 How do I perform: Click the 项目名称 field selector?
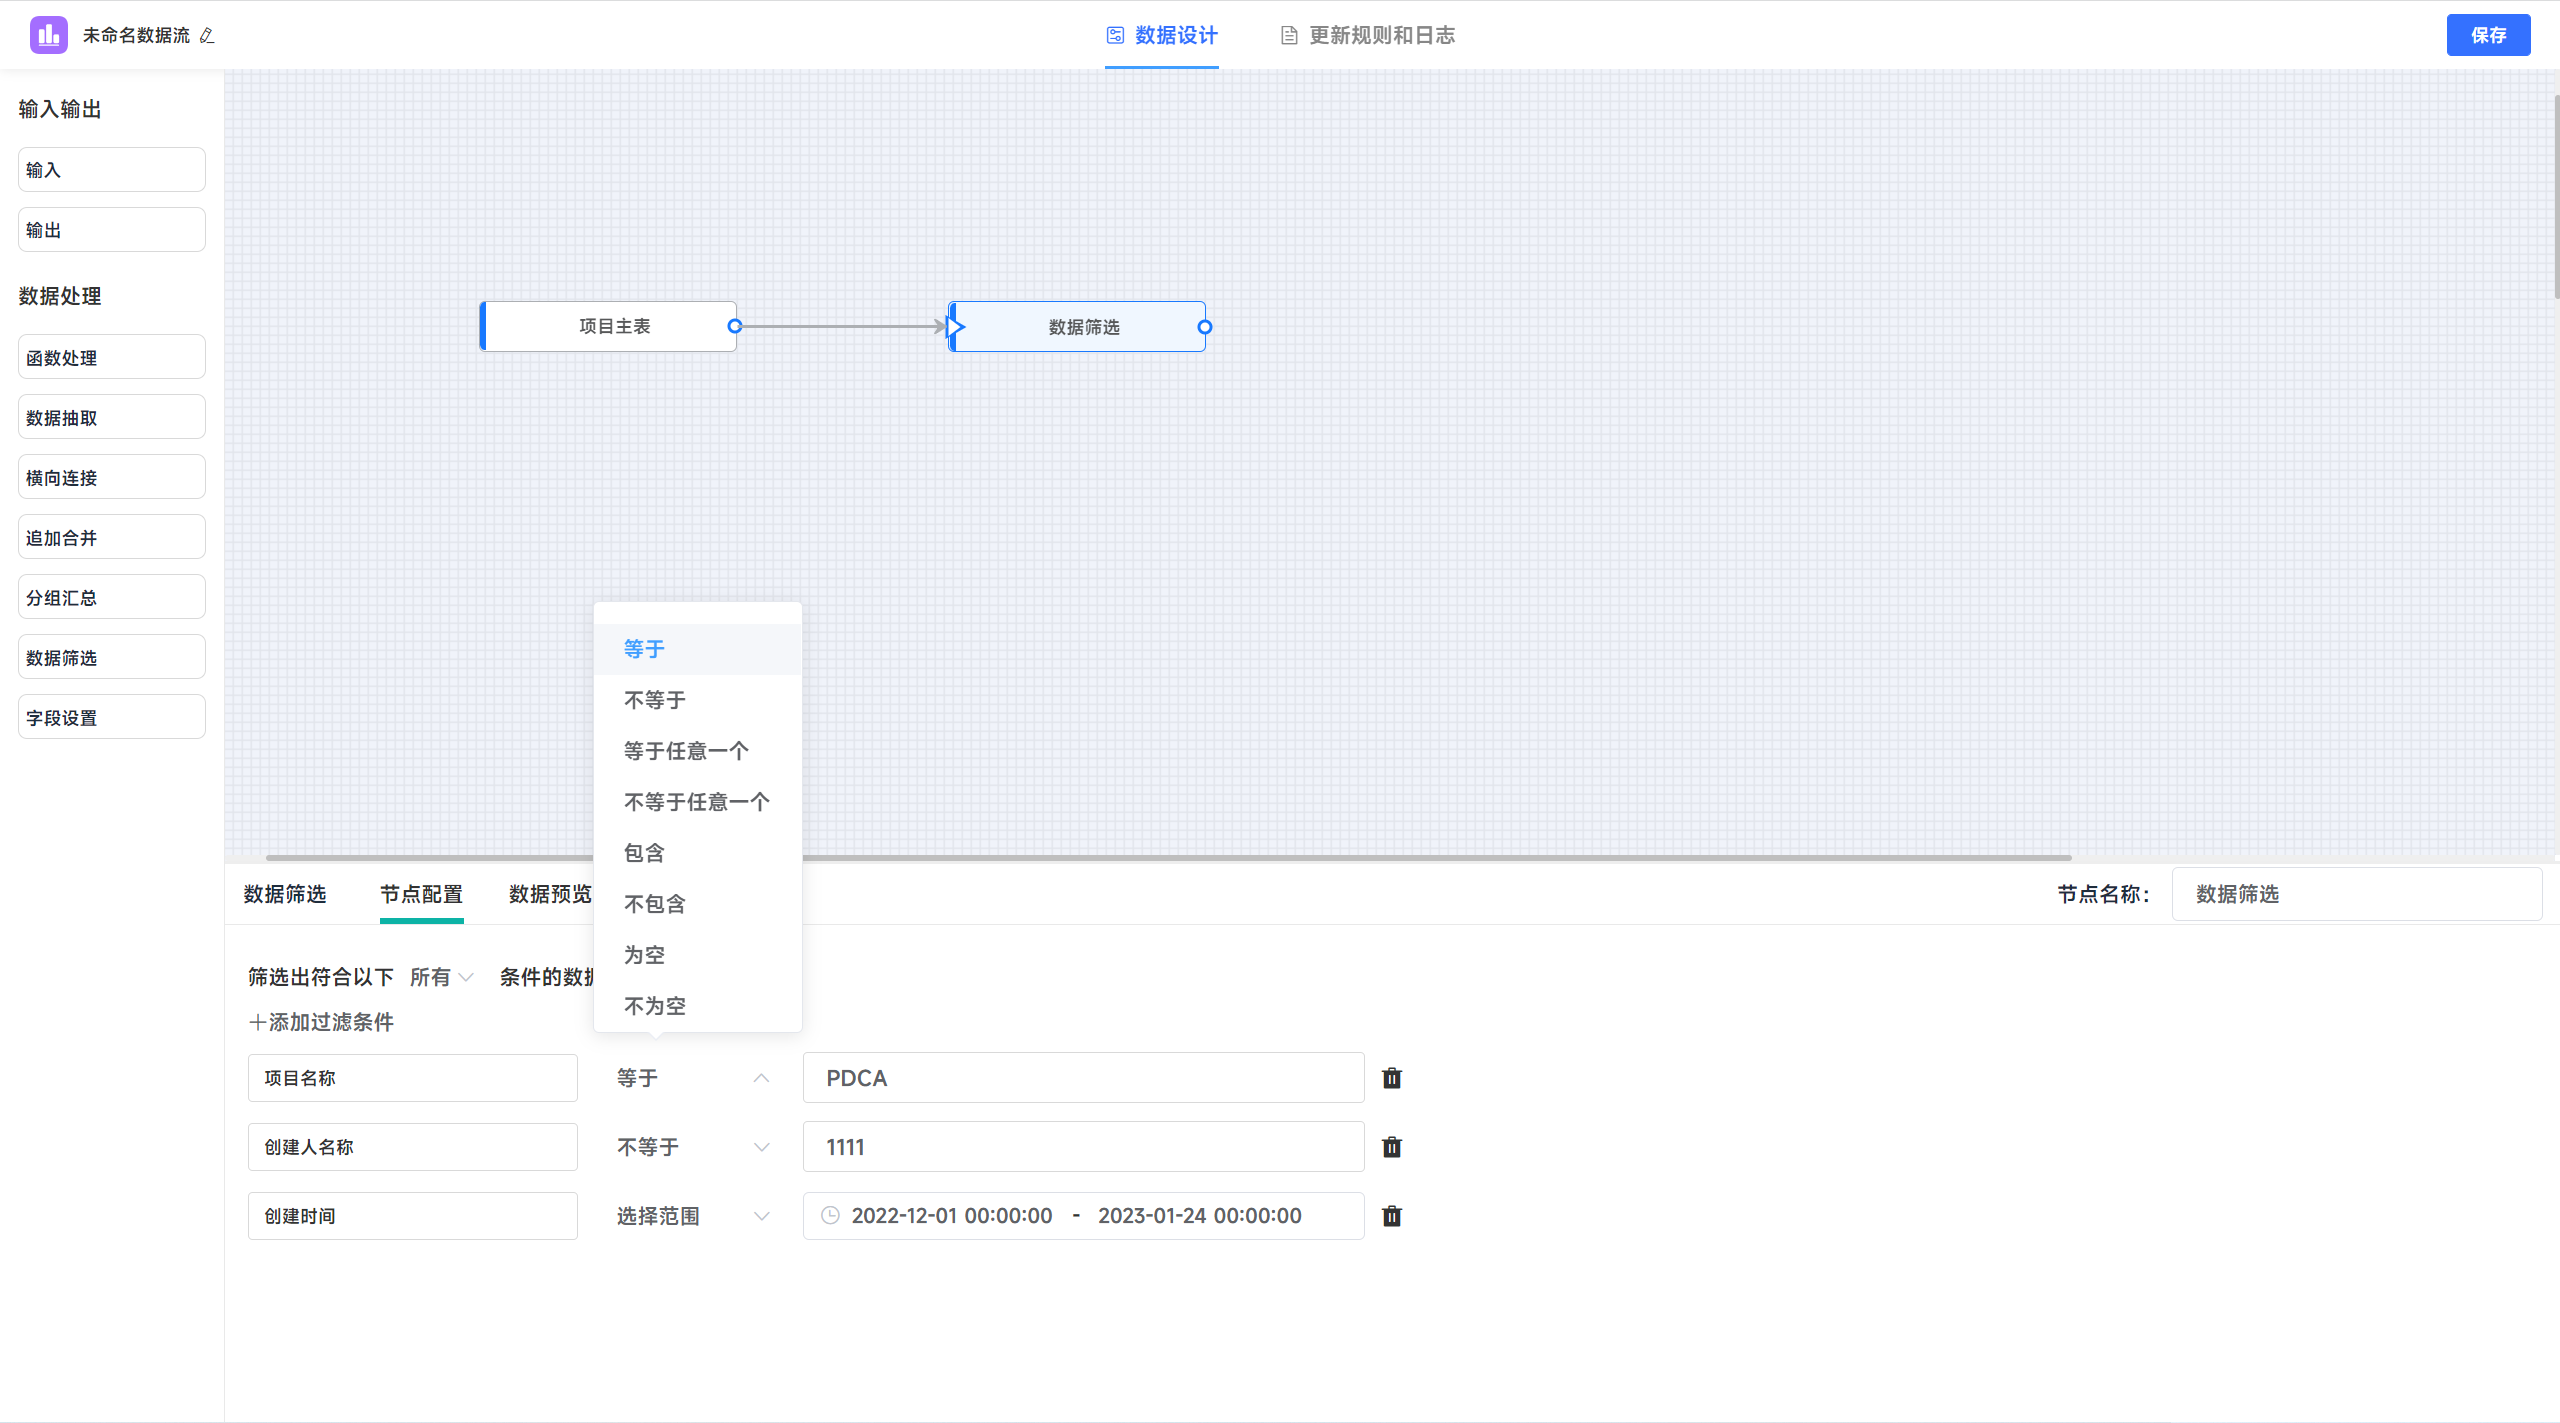click(413, 1078)
